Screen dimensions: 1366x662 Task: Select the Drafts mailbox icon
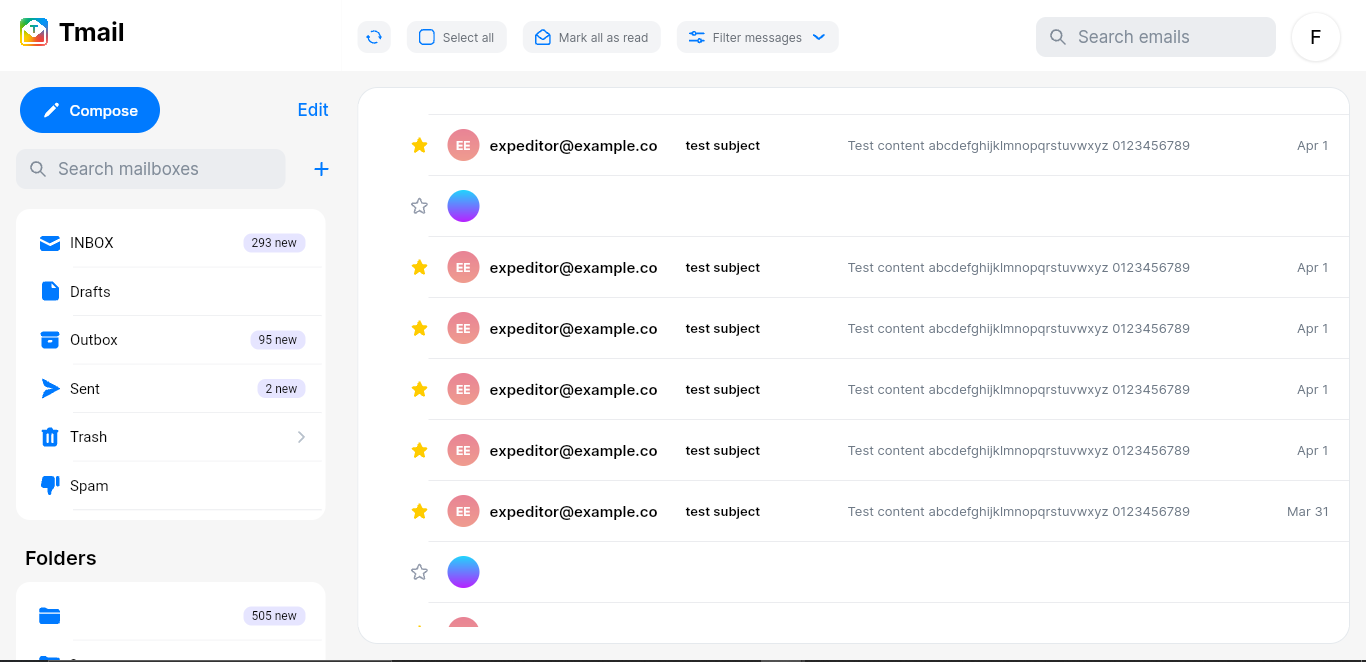click(50, 291)
